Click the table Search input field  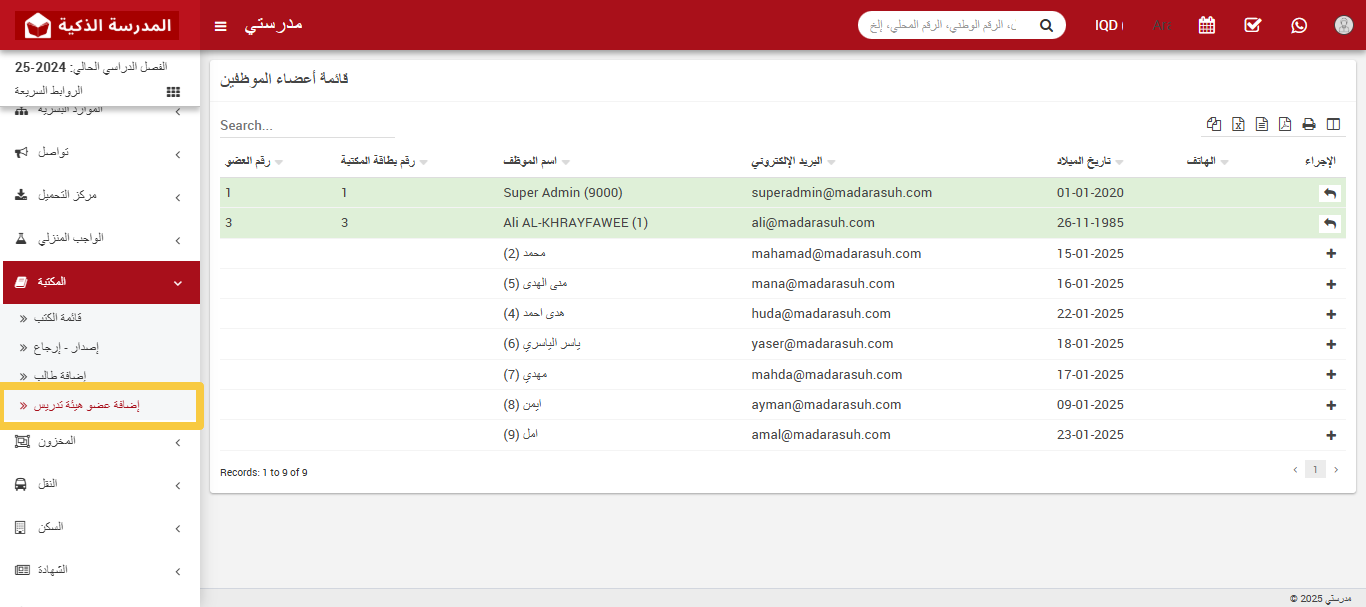pos(307,125)
